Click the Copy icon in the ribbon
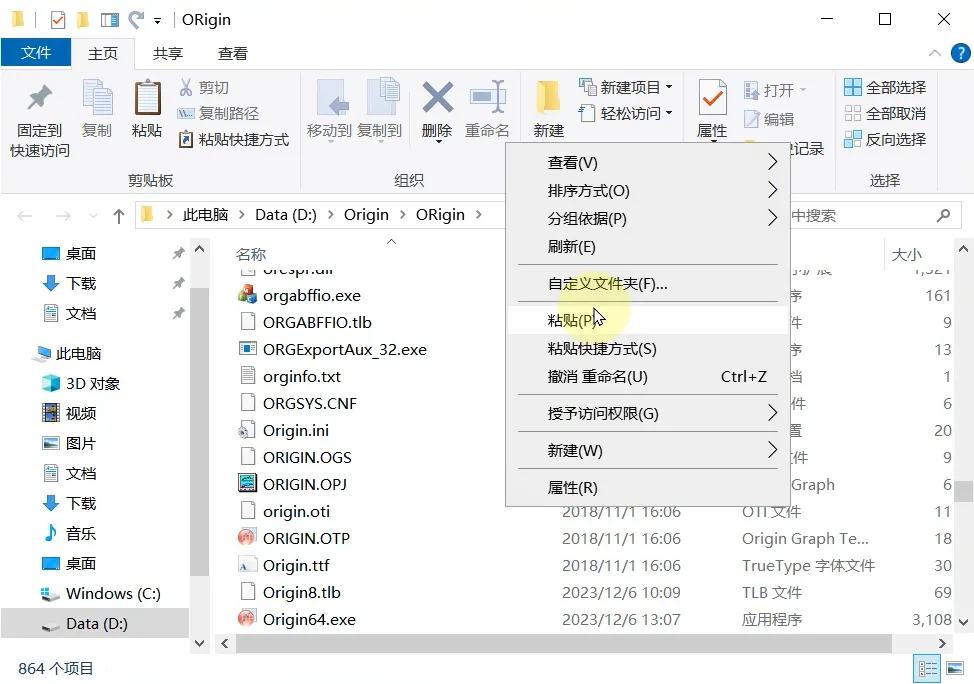This screenshot has height=684, width=974. [x=97, y=99]
